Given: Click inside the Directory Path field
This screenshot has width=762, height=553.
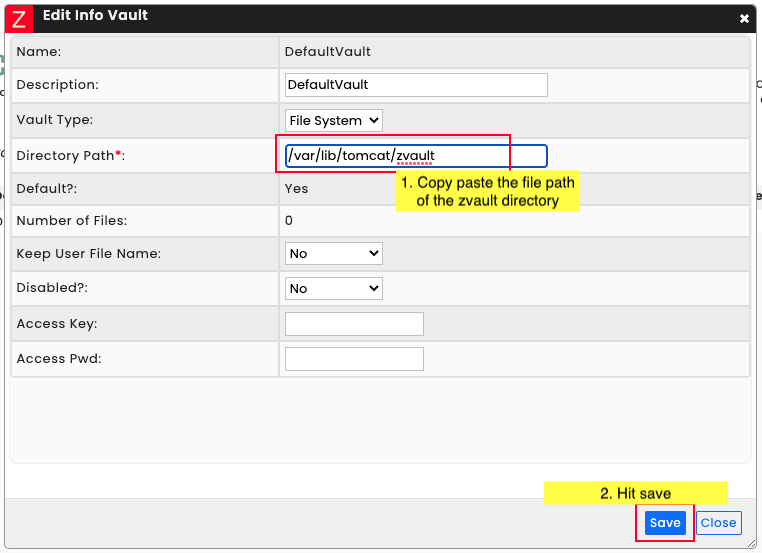Looking at the screenshot, I should [416, 156].
